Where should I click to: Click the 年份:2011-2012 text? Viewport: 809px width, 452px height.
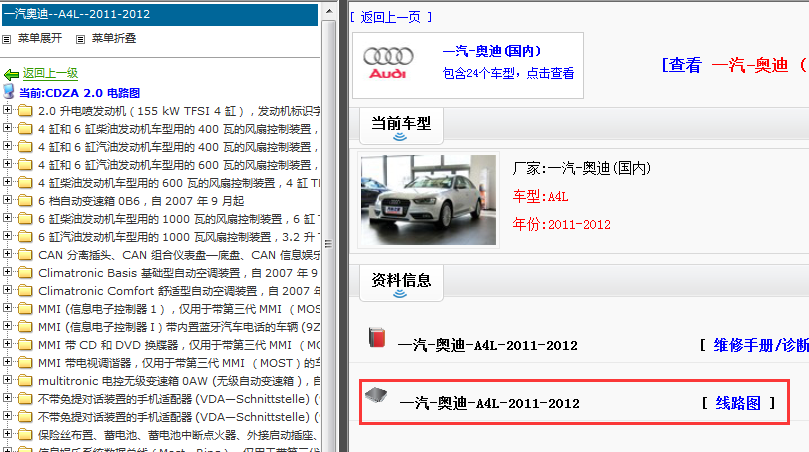coord(561,224)
